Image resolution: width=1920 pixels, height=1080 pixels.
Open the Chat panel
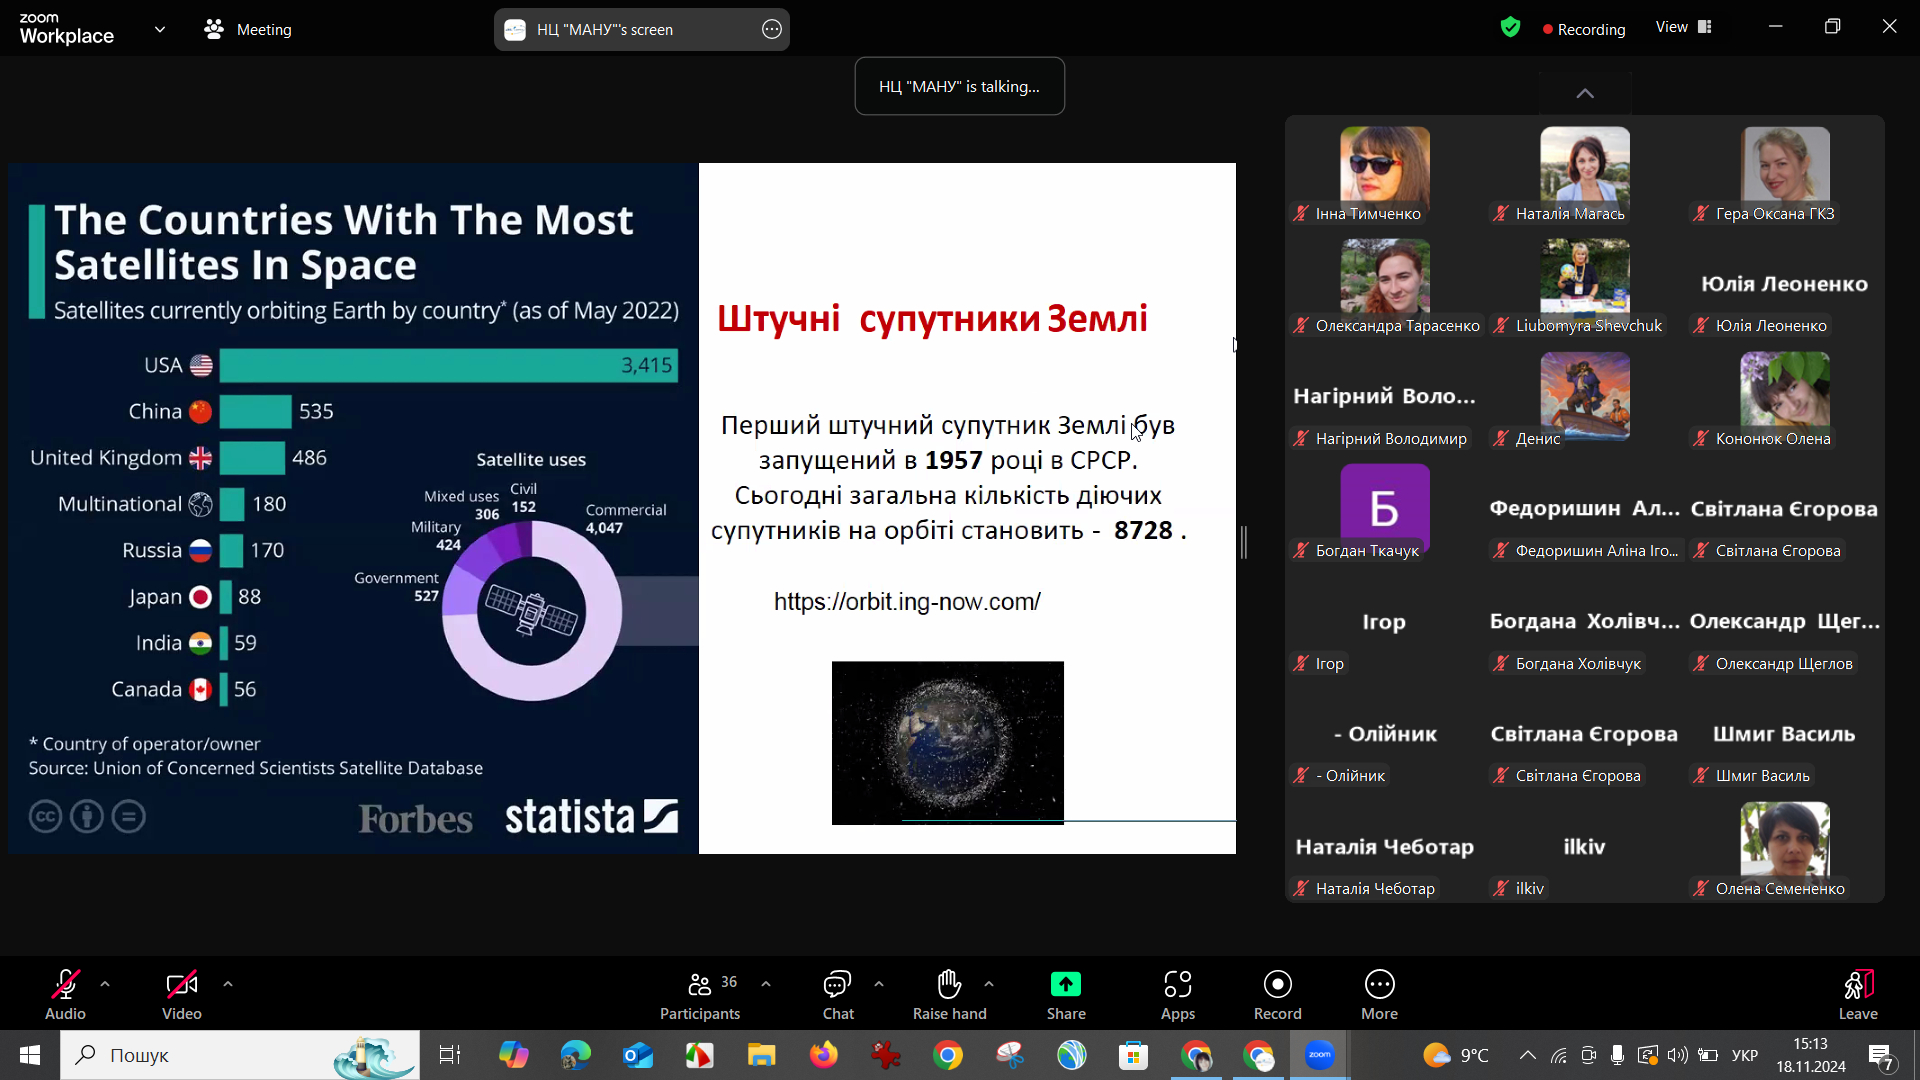click(838, 994)
